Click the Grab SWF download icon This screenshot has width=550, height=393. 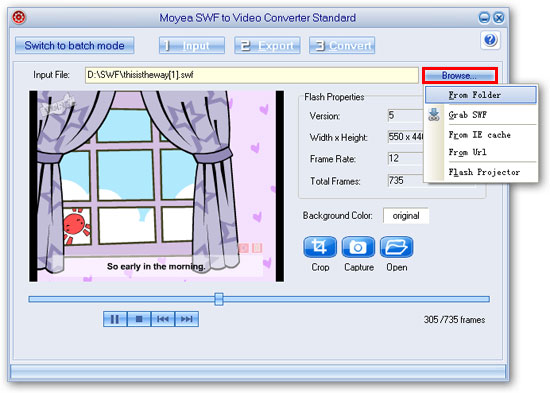tap(434, 115)
